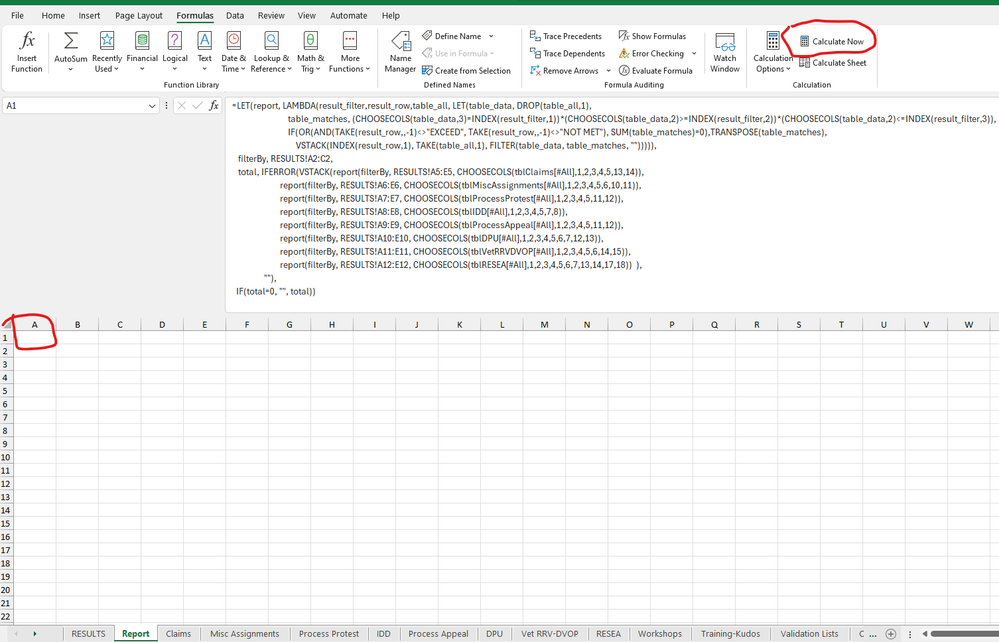This screenshot has height=642, width=999.
Task: Click Trace Precedents
Action: [566, 36]
